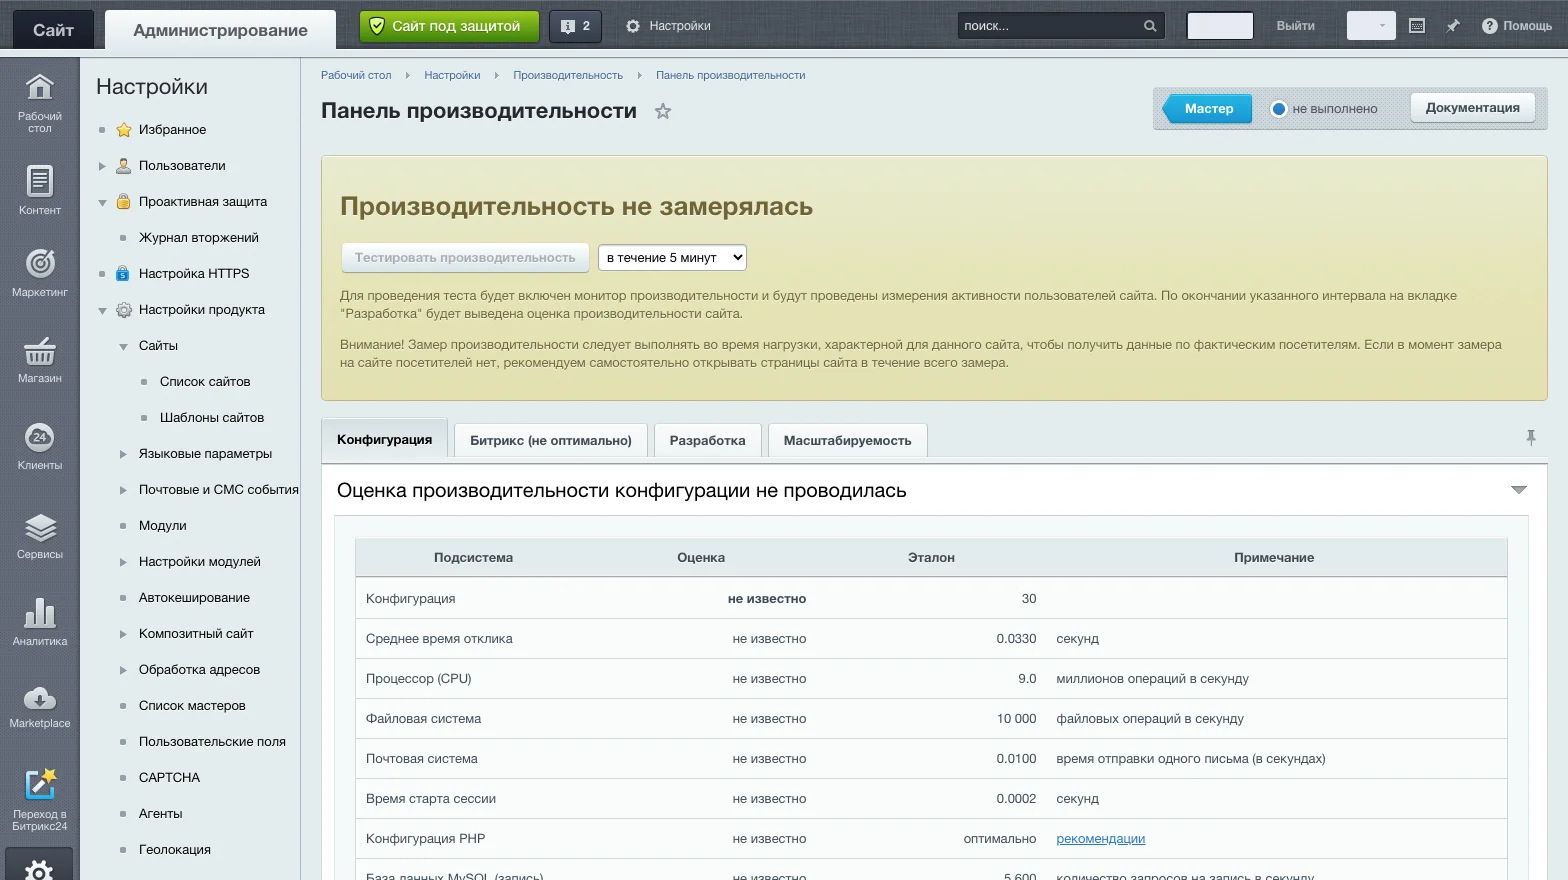Collapse the configuration assessment section arrow

(x=1519, y=490)
